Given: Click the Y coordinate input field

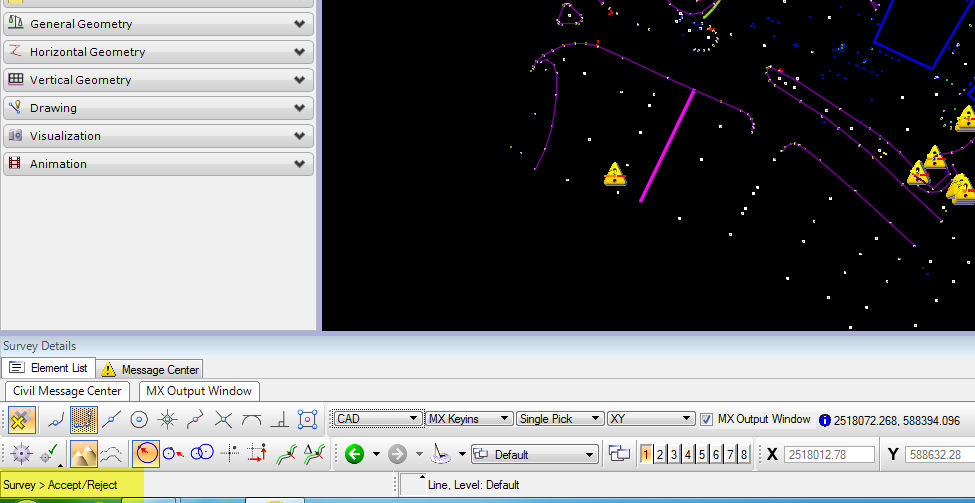Looking at the screenshot, I should (x=940, y=455).
